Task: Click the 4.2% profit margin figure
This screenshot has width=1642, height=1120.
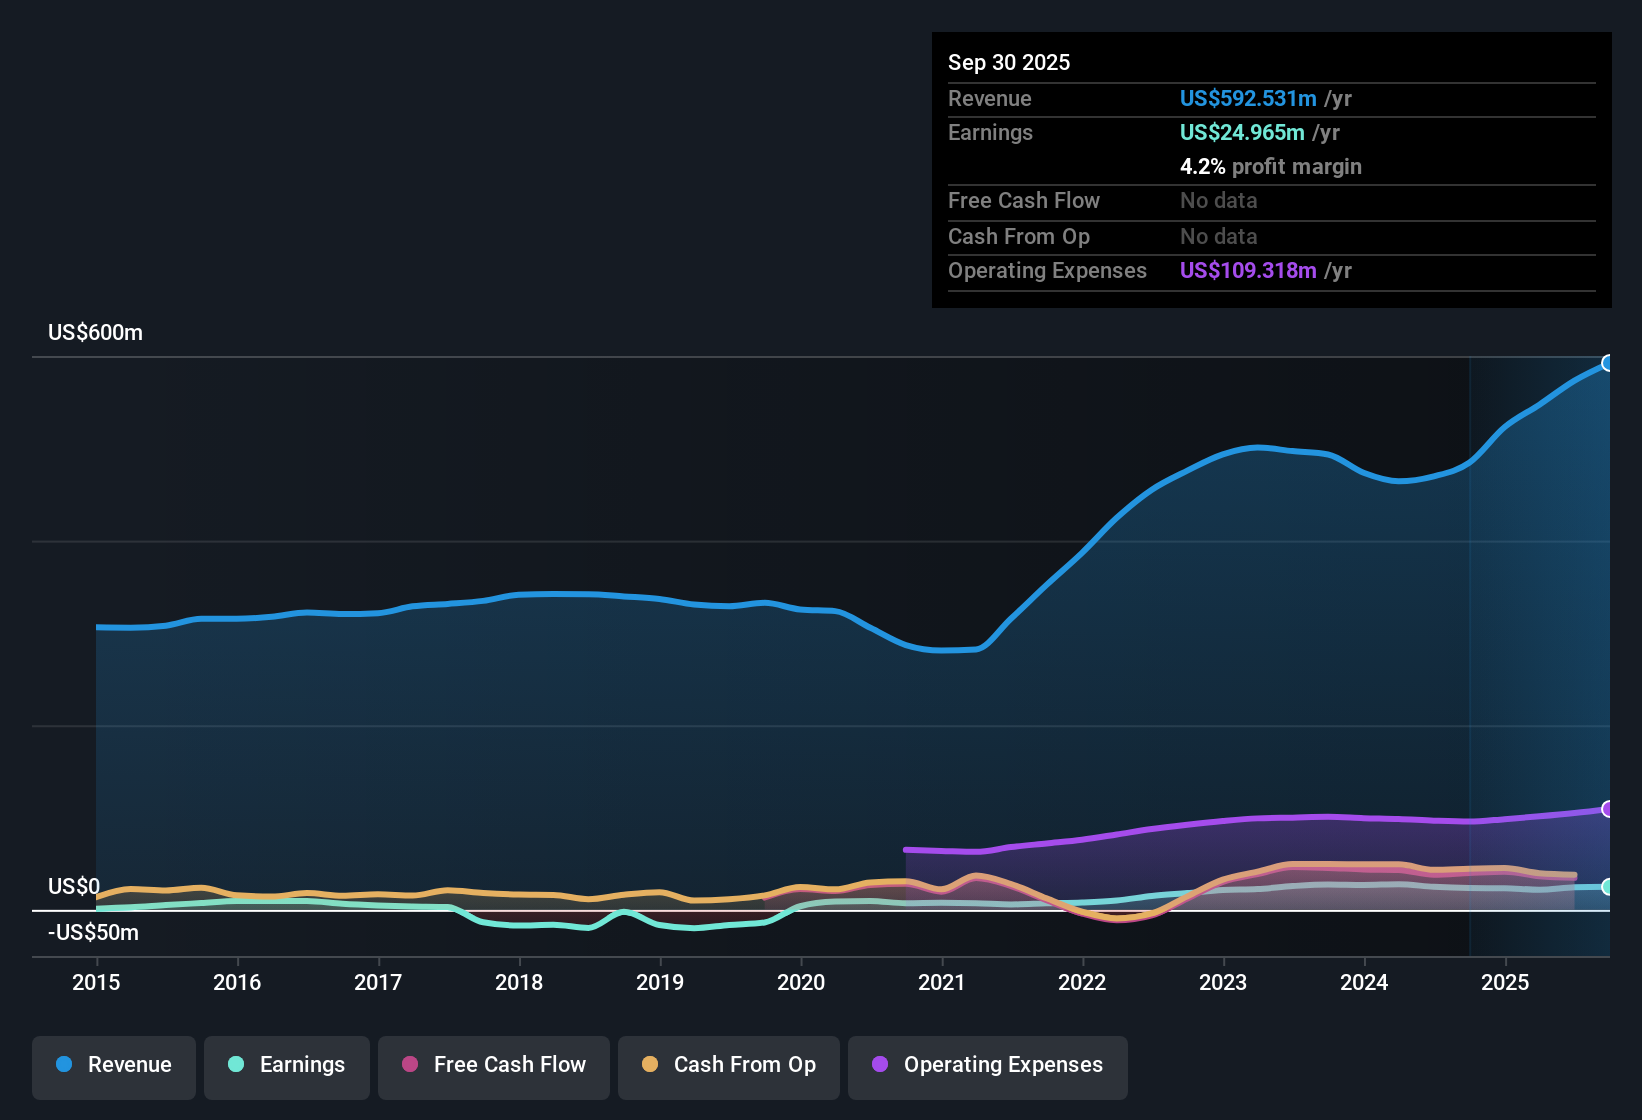Action: (1202, 167)
